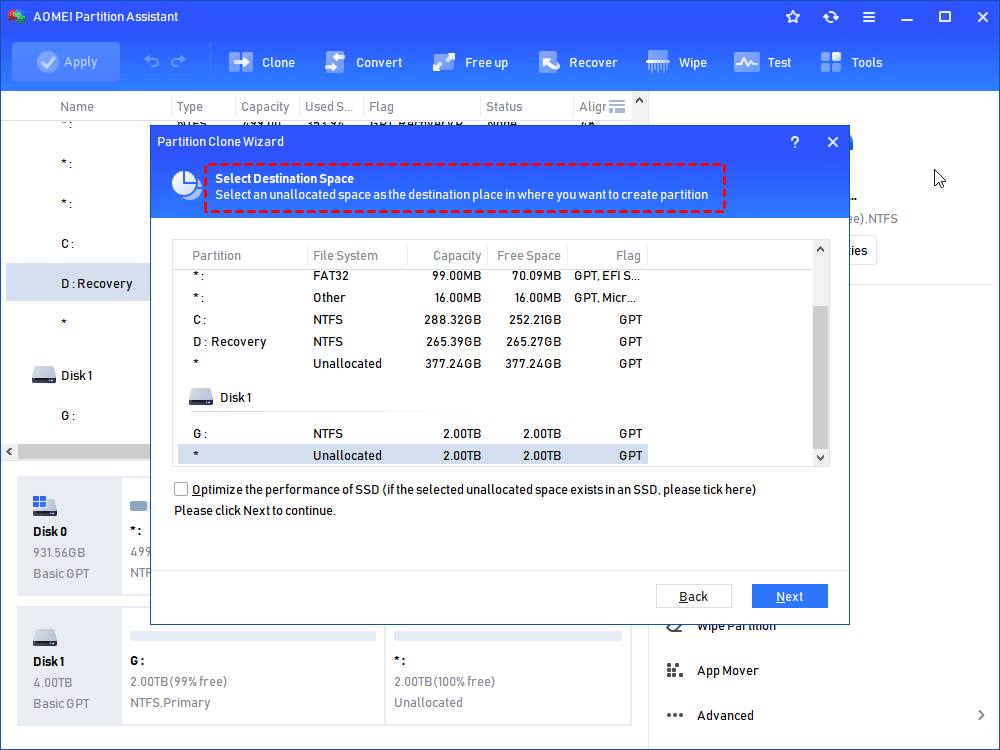Image resolution: width=1000 pixels, height=750 pixels.
Task: Click the Apply checkmark button
Action: (66, 62)
